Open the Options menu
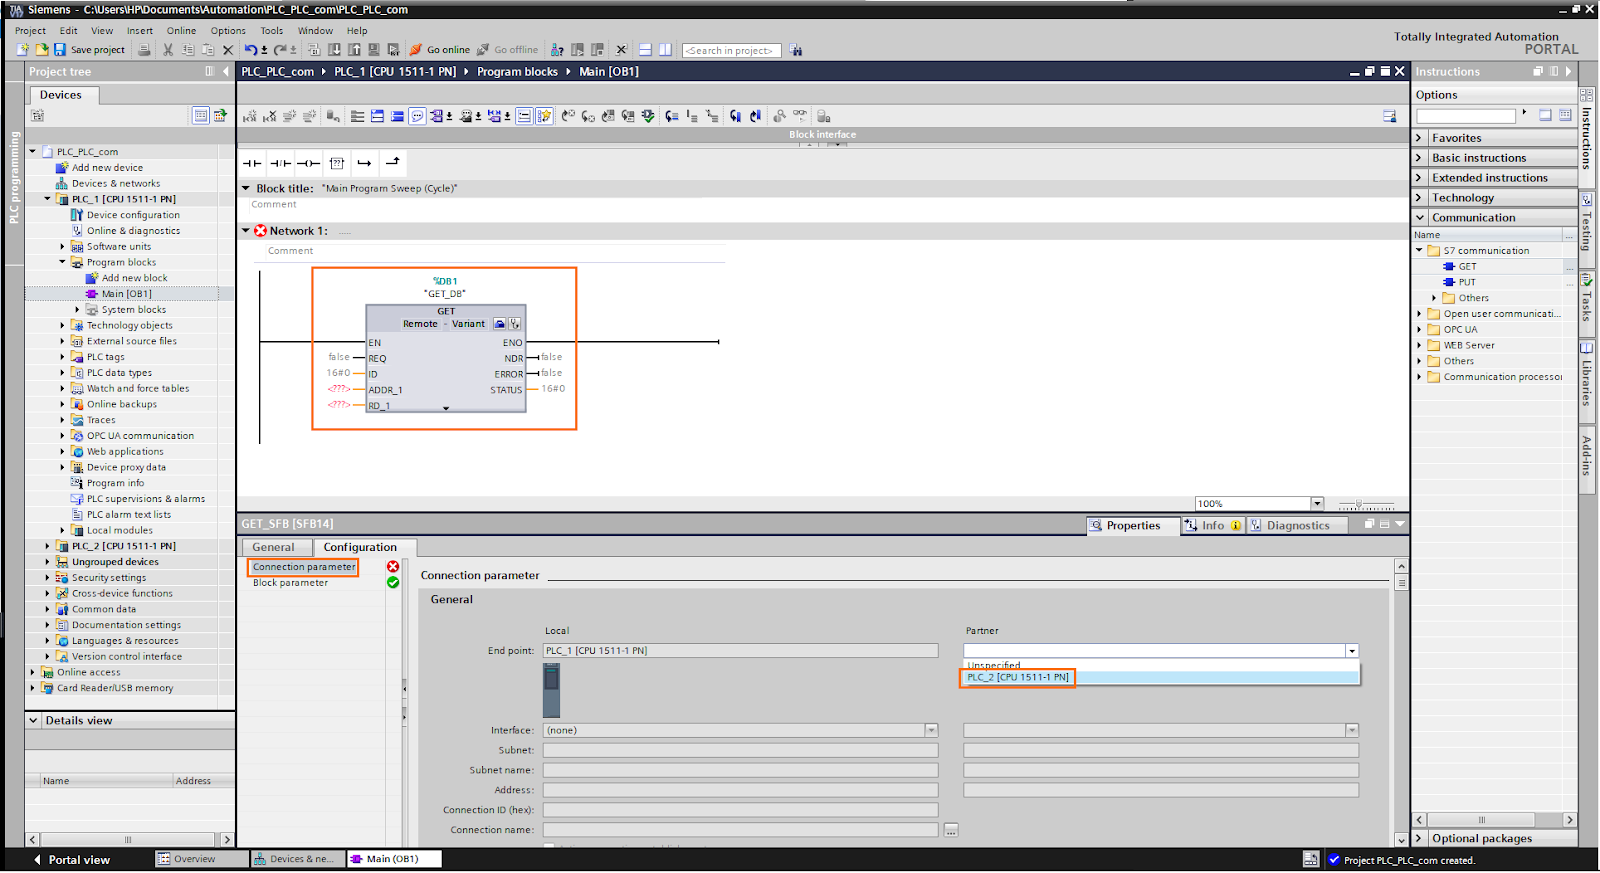 pos(228,31)
